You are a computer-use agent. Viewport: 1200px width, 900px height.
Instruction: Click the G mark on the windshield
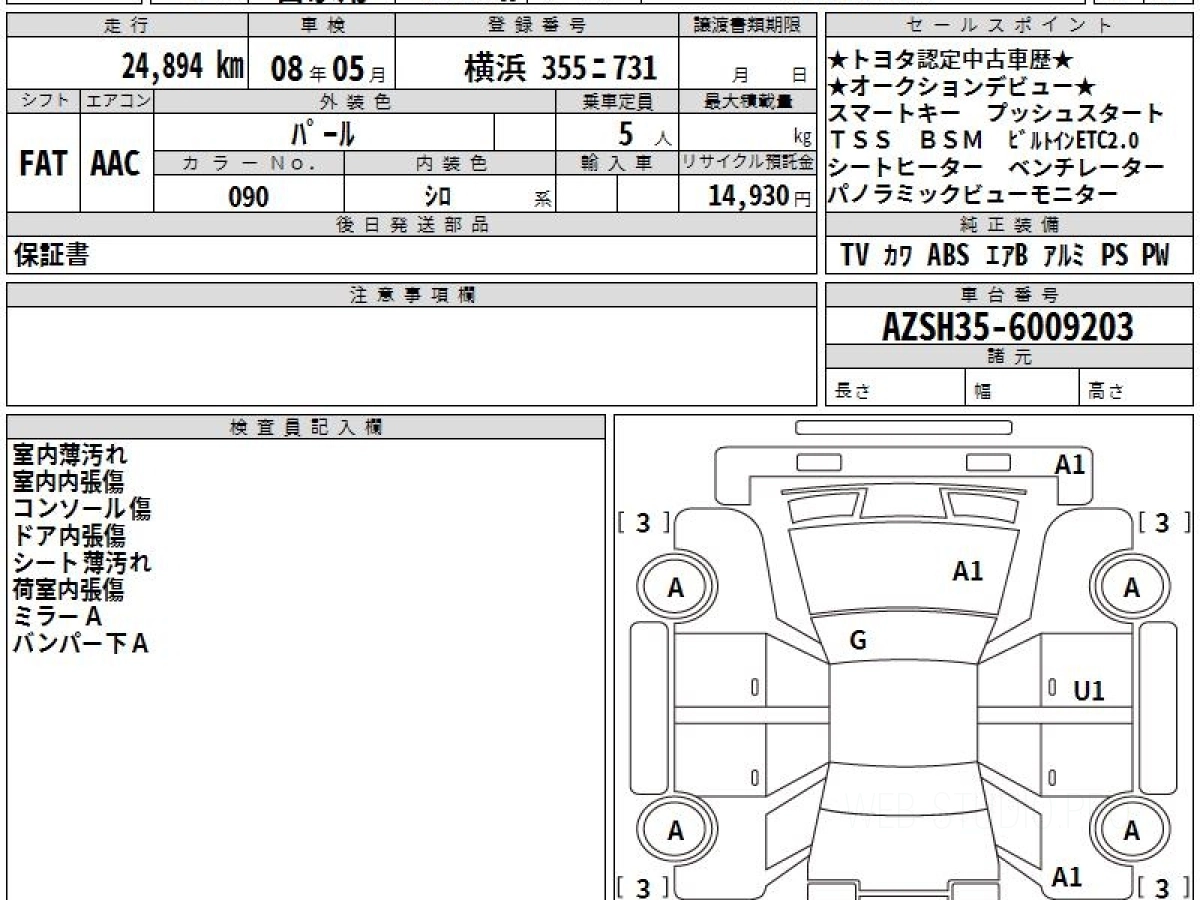[858, 642]
